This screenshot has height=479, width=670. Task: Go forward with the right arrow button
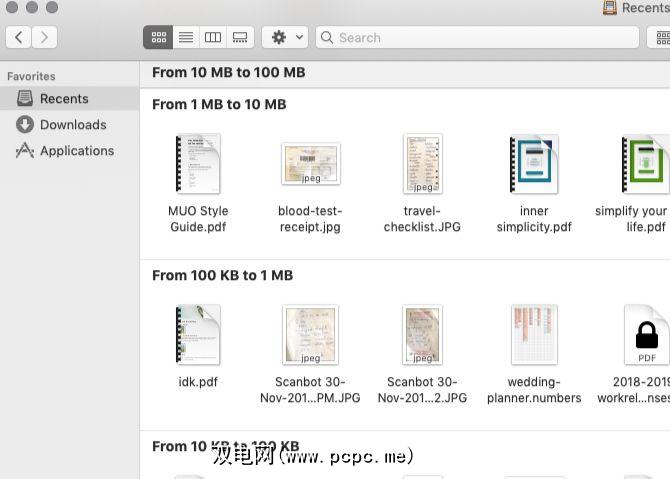click(x=44, y=38)
